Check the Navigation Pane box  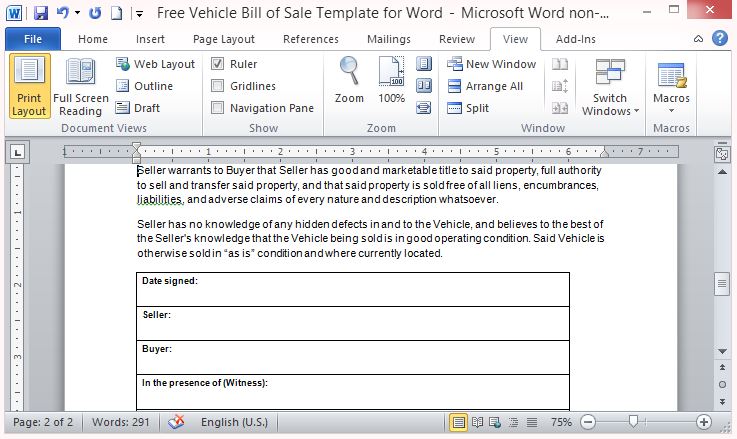pos(218,108)
